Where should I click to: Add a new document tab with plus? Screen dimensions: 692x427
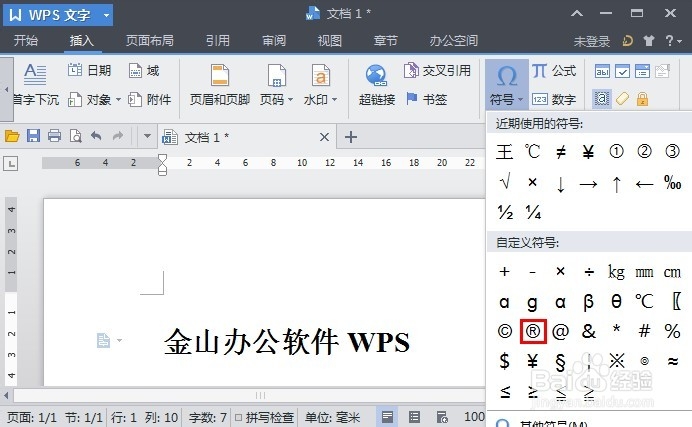[x=351, y=137]
